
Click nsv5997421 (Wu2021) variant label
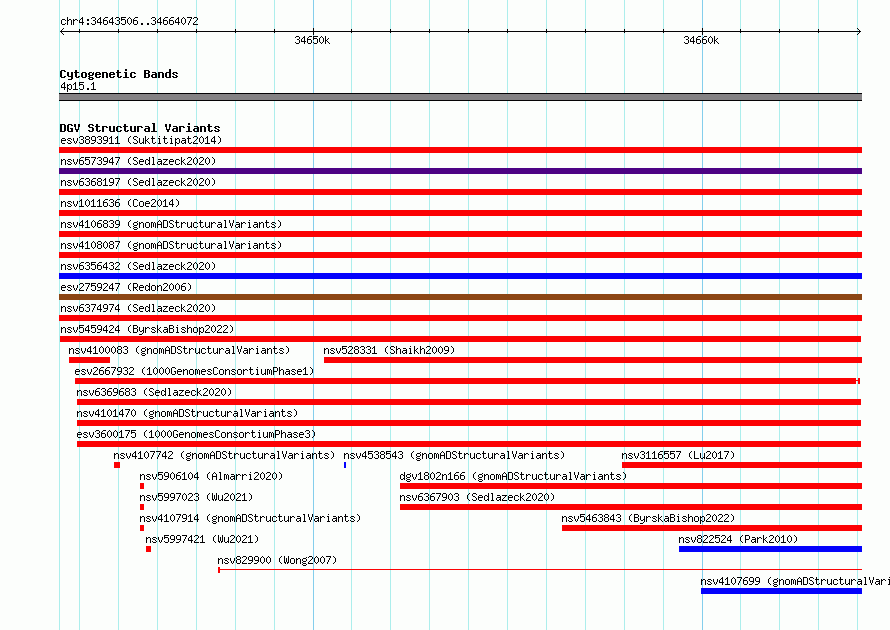coord(202,539)
